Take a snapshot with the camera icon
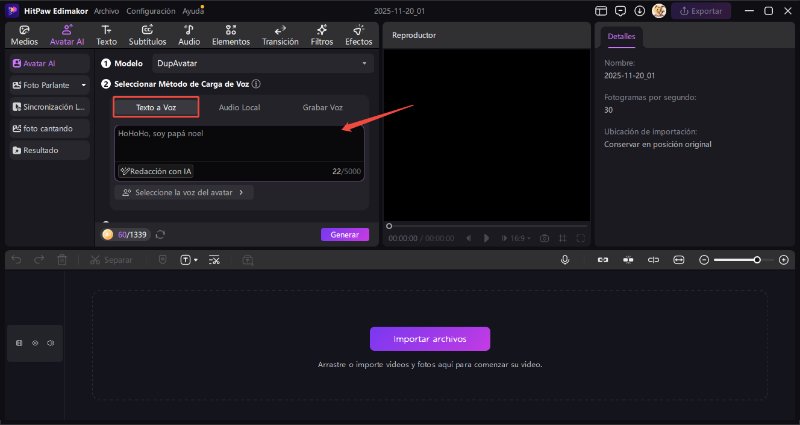This screenshot has height=425, width=800. (x=544, y=238)
